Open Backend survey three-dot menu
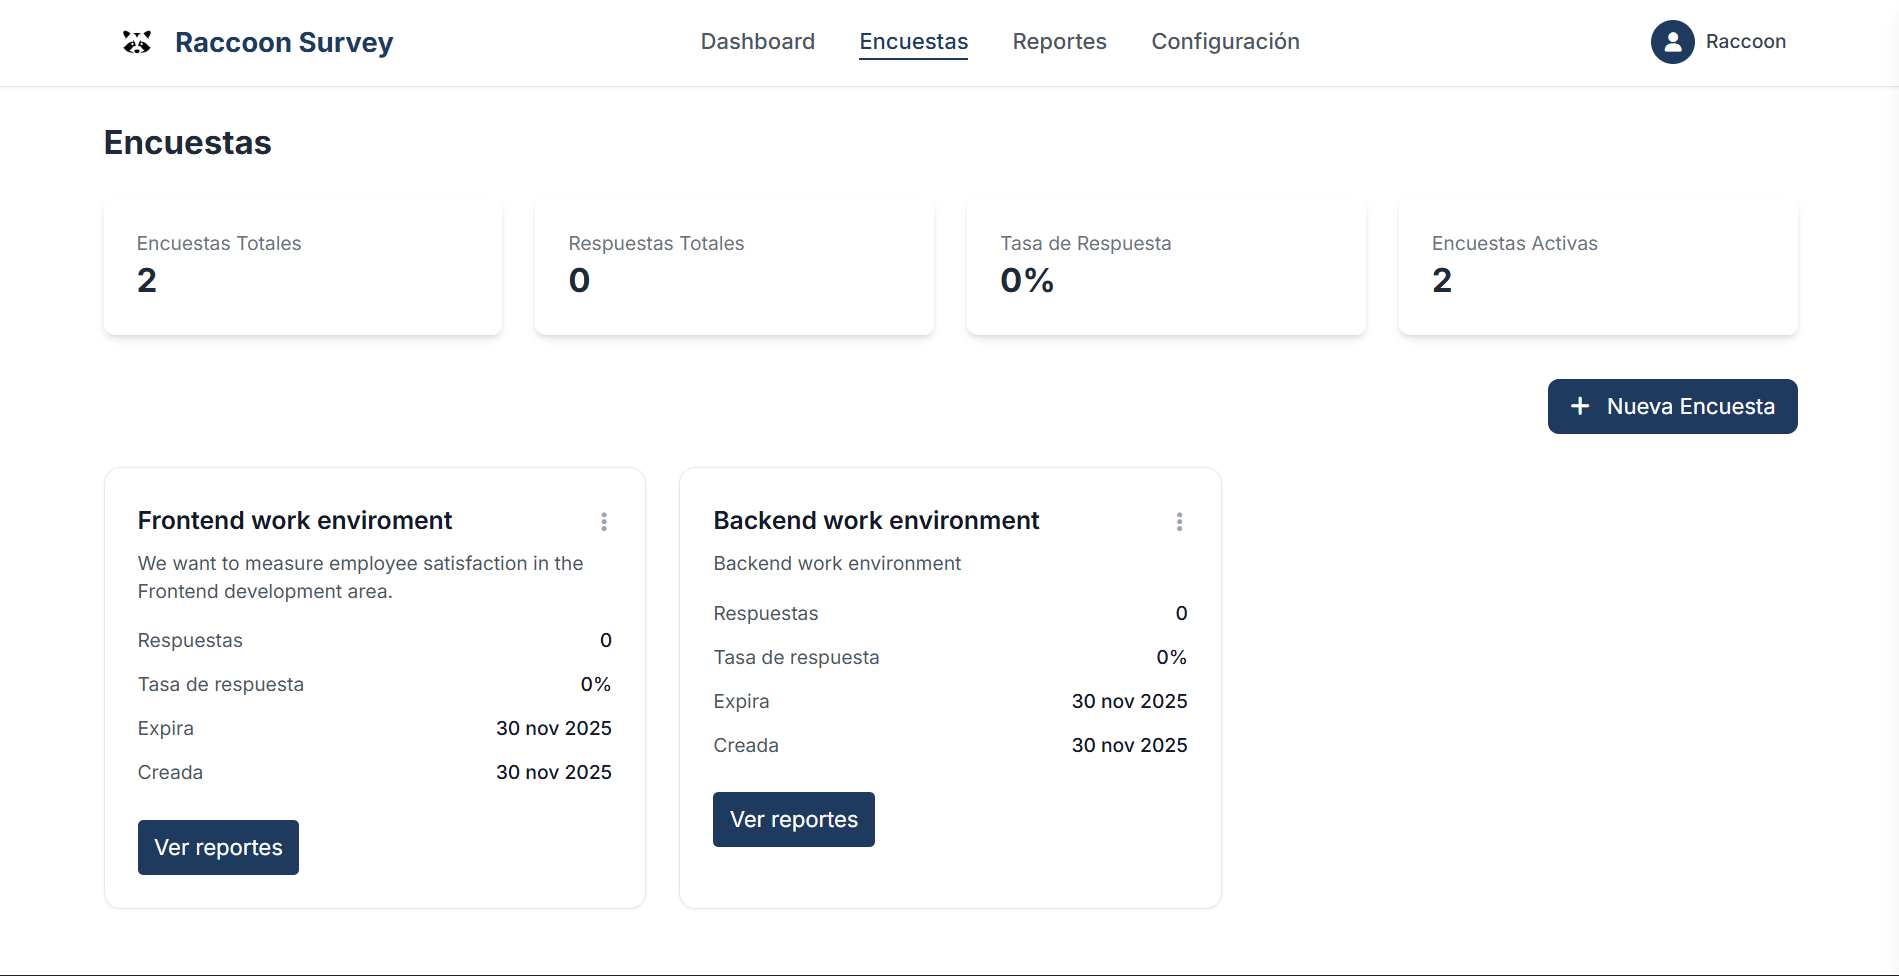The width and height of the screenshot is (1899, 976). point(1179,522)
